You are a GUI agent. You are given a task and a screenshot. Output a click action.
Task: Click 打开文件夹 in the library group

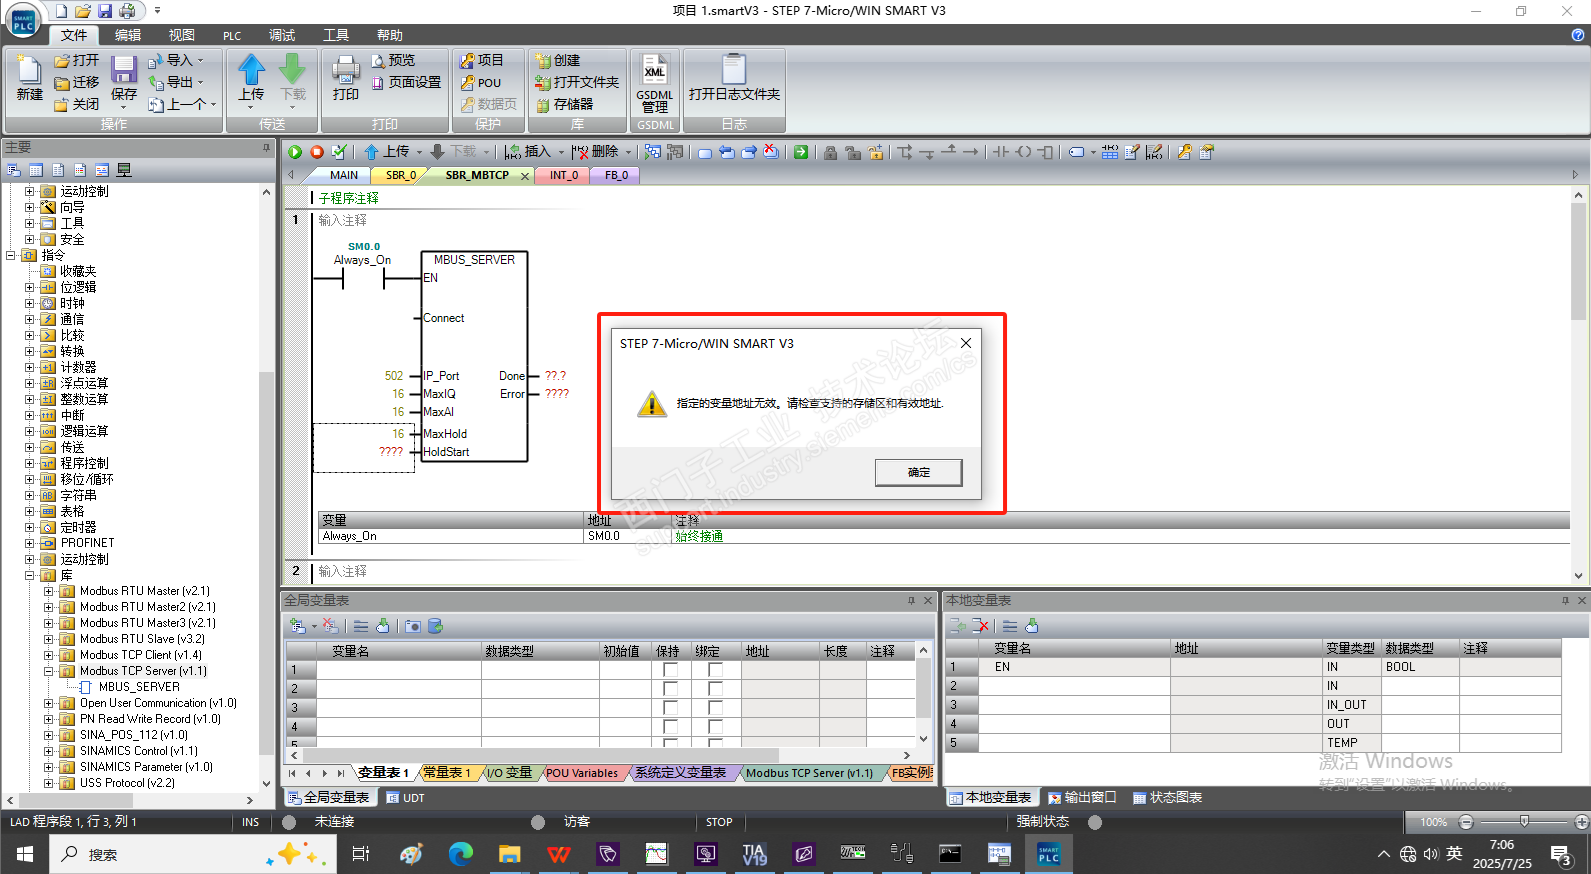[577, 82]
